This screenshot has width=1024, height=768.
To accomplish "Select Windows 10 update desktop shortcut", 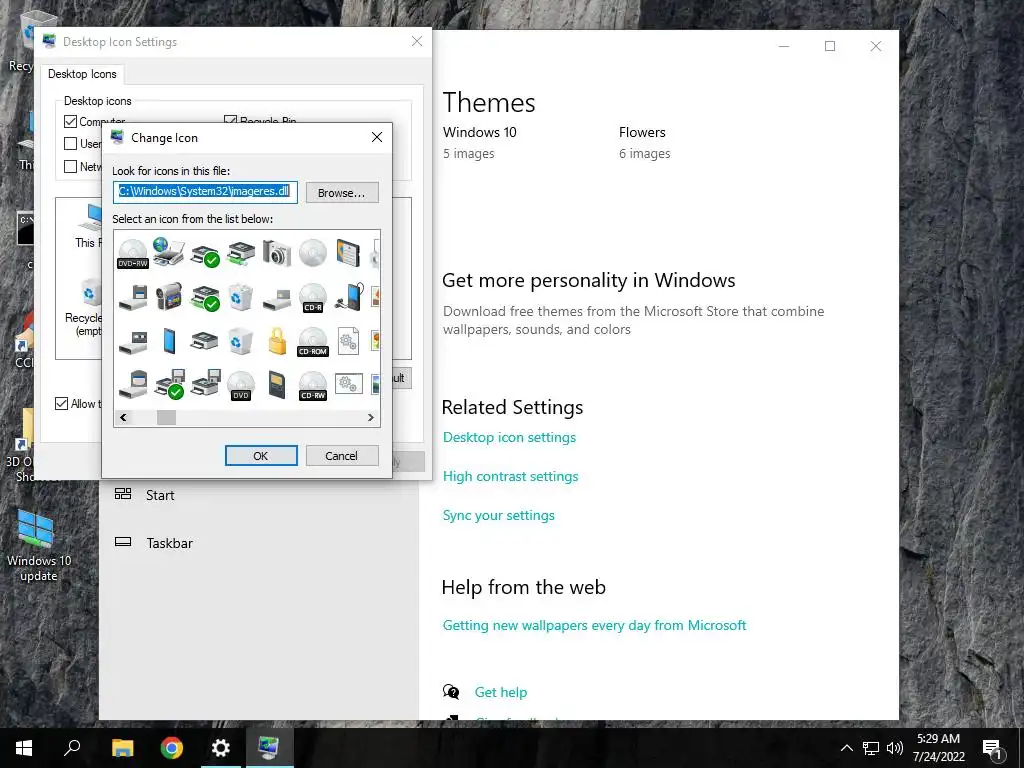I will (x=38, y=545).
